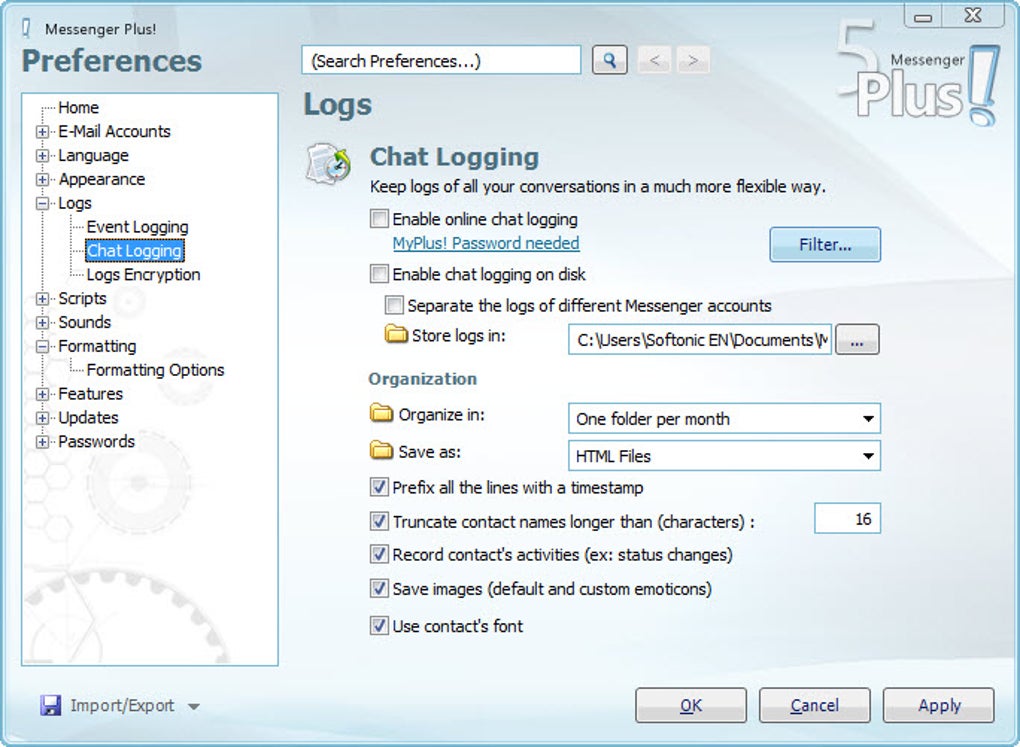Uncheck Record contact's activities option
1020x747 pixels.
tap(379, 554)
